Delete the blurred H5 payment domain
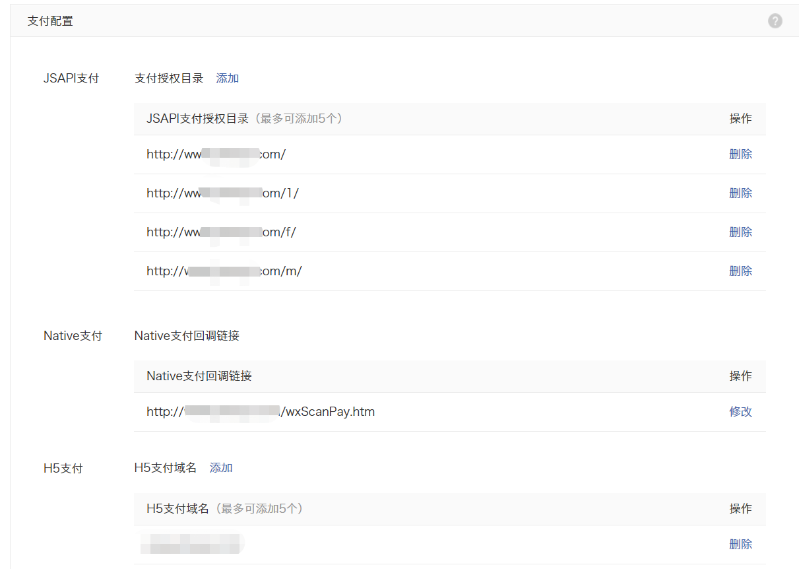This screenshot has width=799, height=569. pyautogui.click(x=740, y=544)
